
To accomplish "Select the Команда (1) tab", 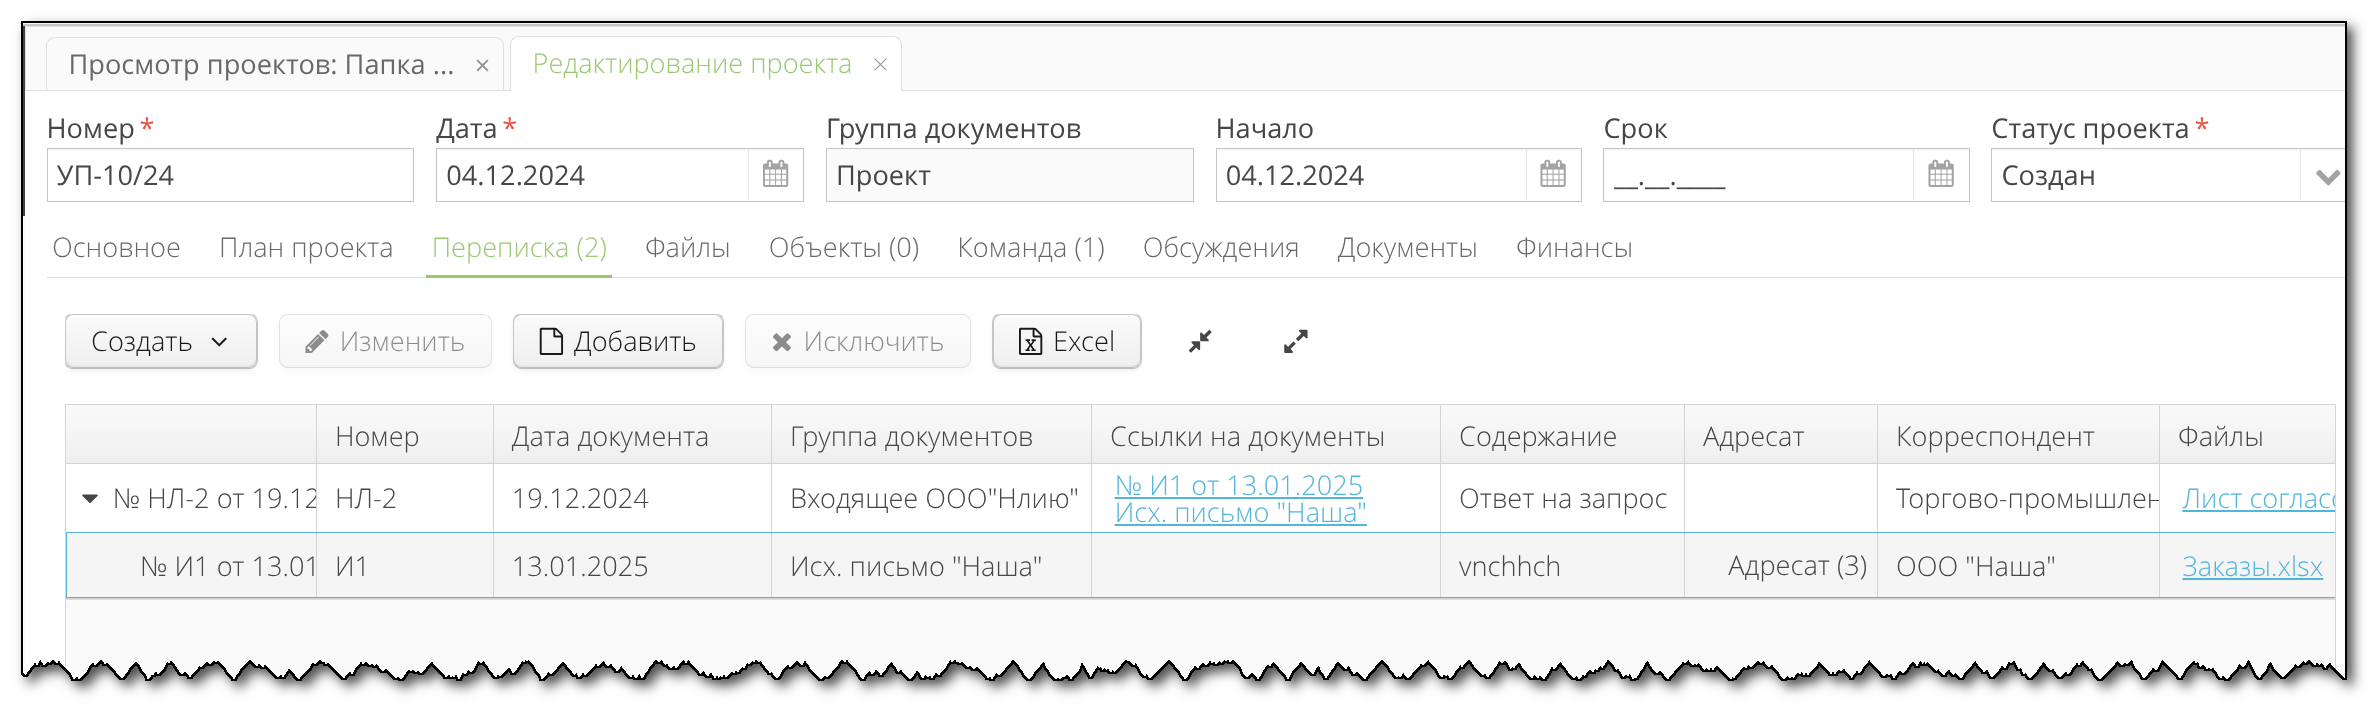I will click(1030, 248).
